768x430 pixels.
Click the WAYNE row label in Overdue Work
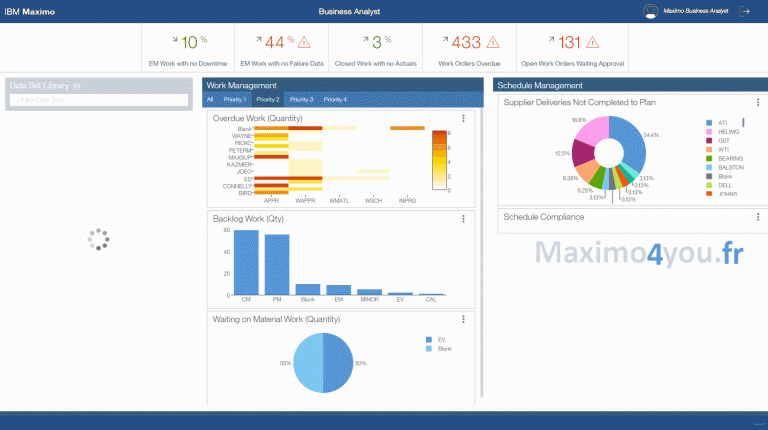point(241,136)
